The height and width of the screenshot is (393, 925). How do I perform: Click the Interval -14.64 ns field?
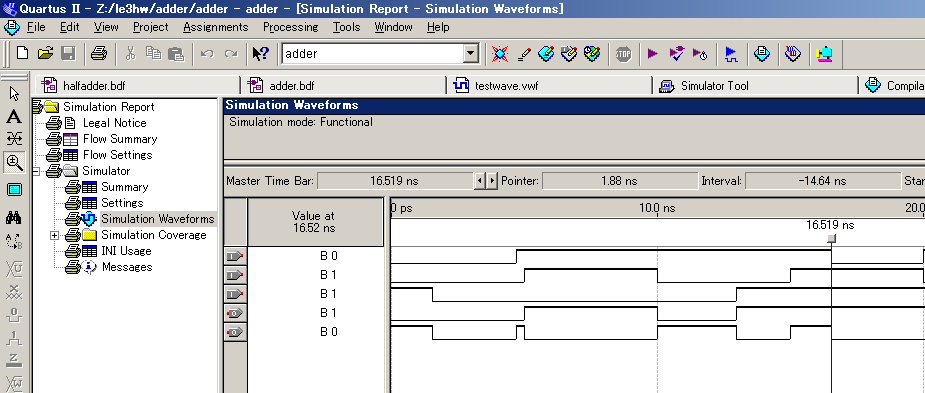[822, 181]
